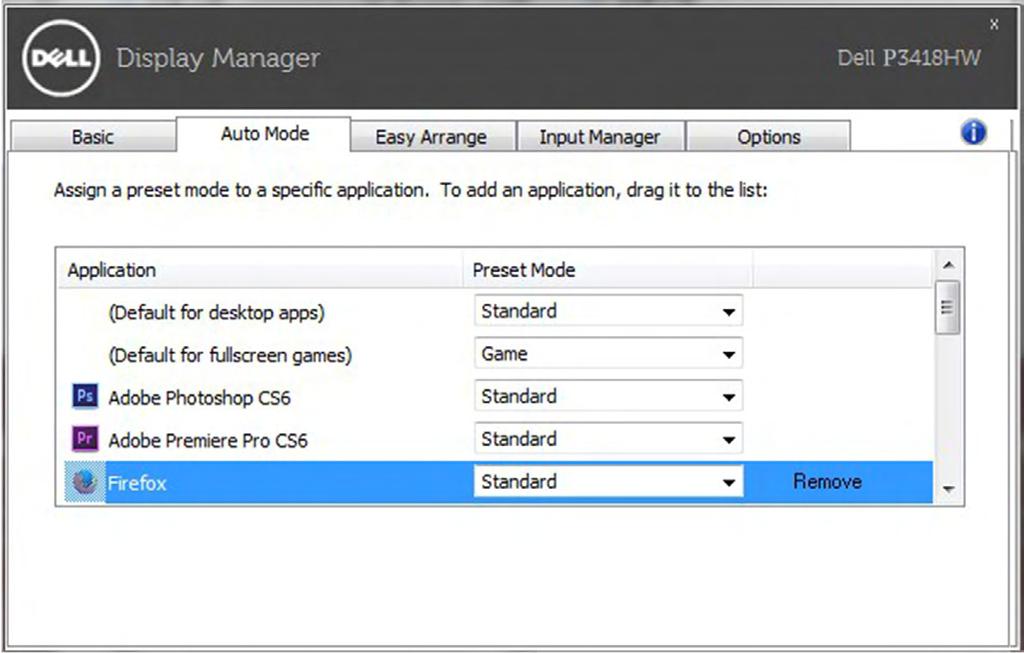Click the blue info icon

point(973,133)
